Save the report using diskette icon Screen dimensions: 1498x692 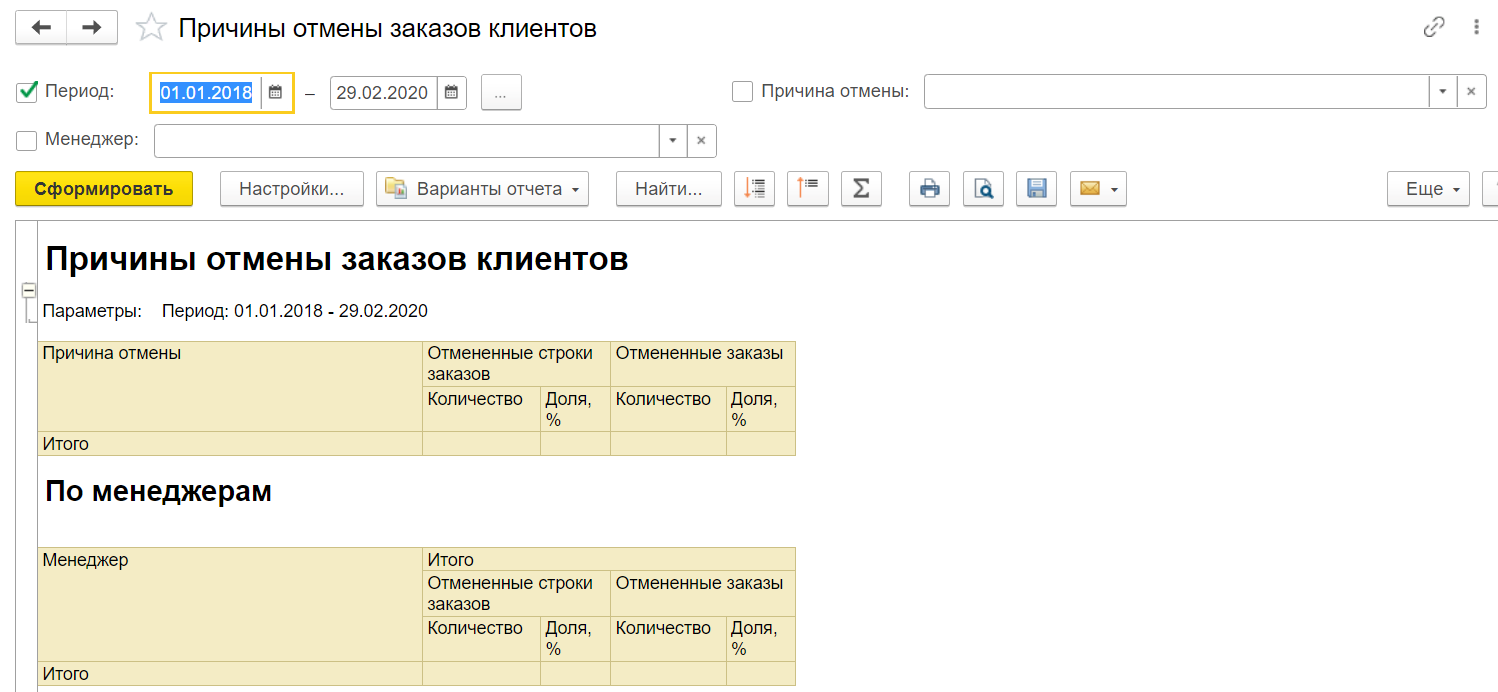coord(1036,188)
